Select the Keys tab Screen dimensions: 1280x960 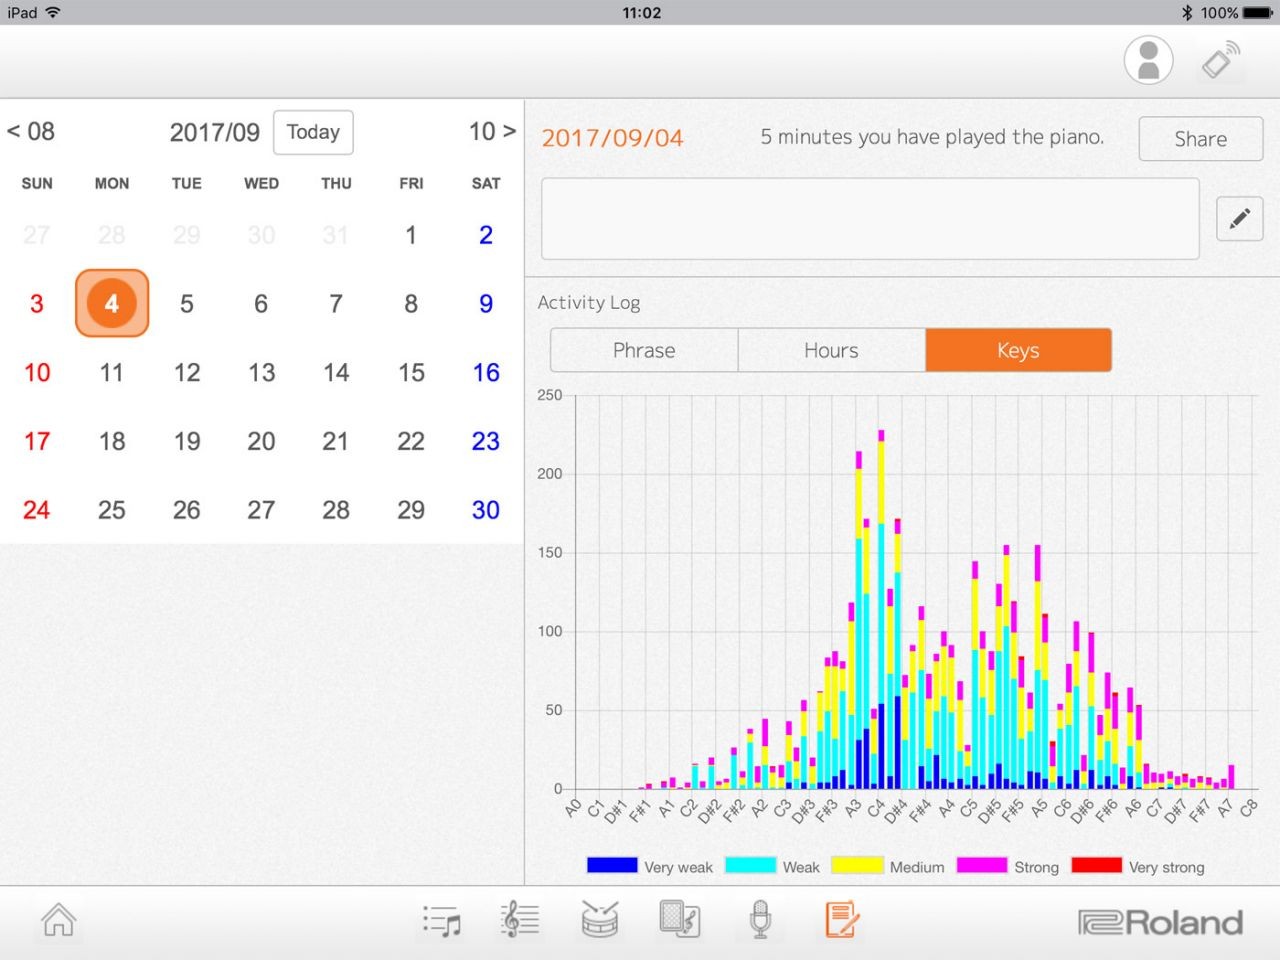point(1018,350)
